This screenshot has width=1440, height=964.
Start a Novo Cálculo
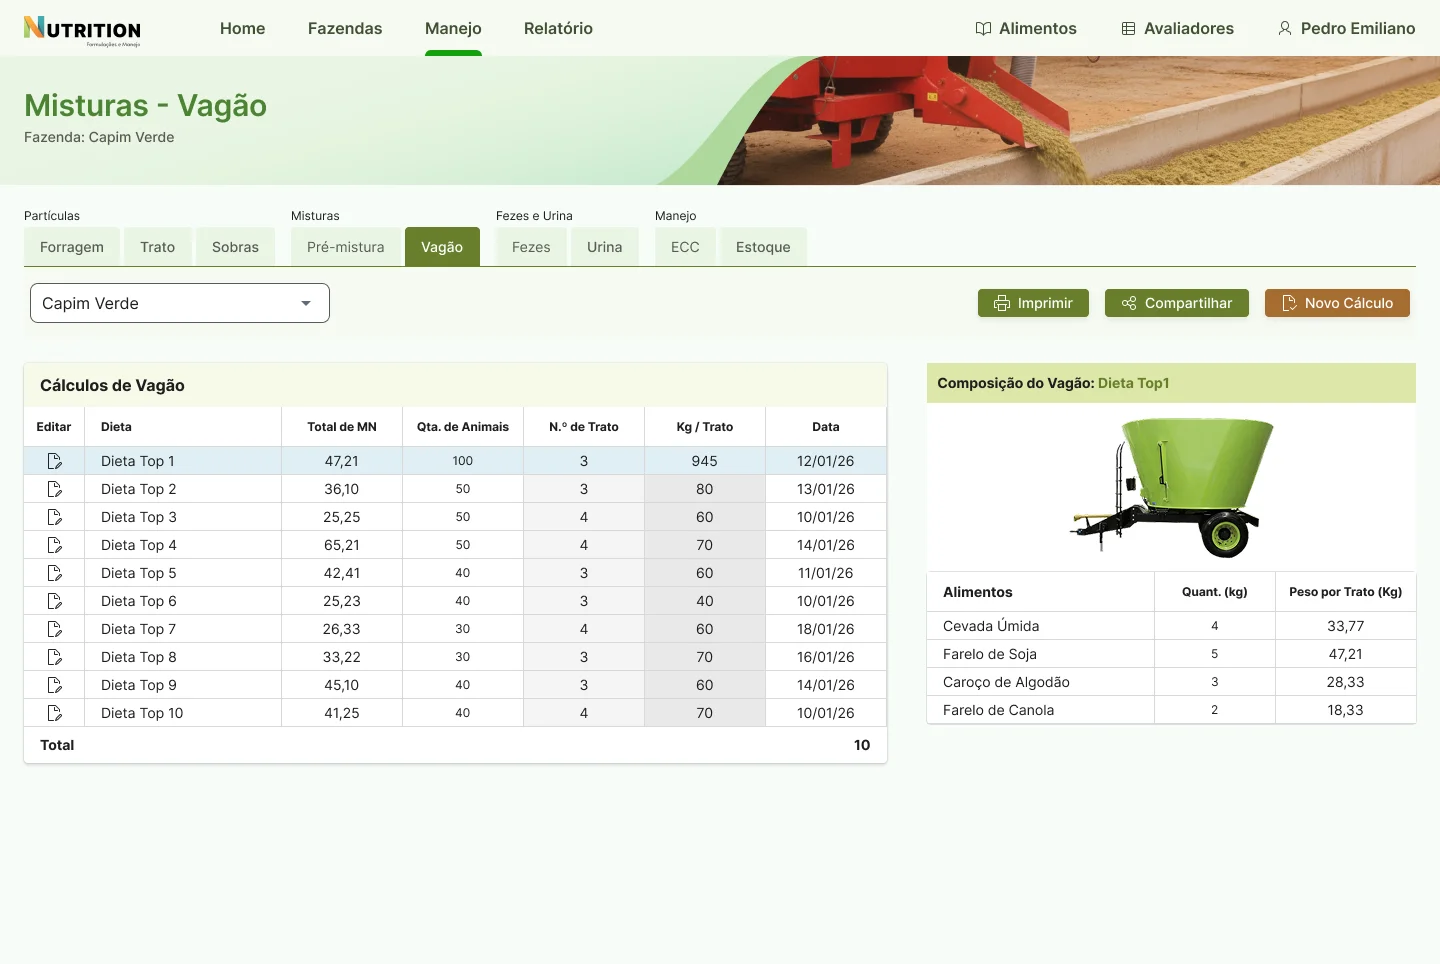[1337, 303]
